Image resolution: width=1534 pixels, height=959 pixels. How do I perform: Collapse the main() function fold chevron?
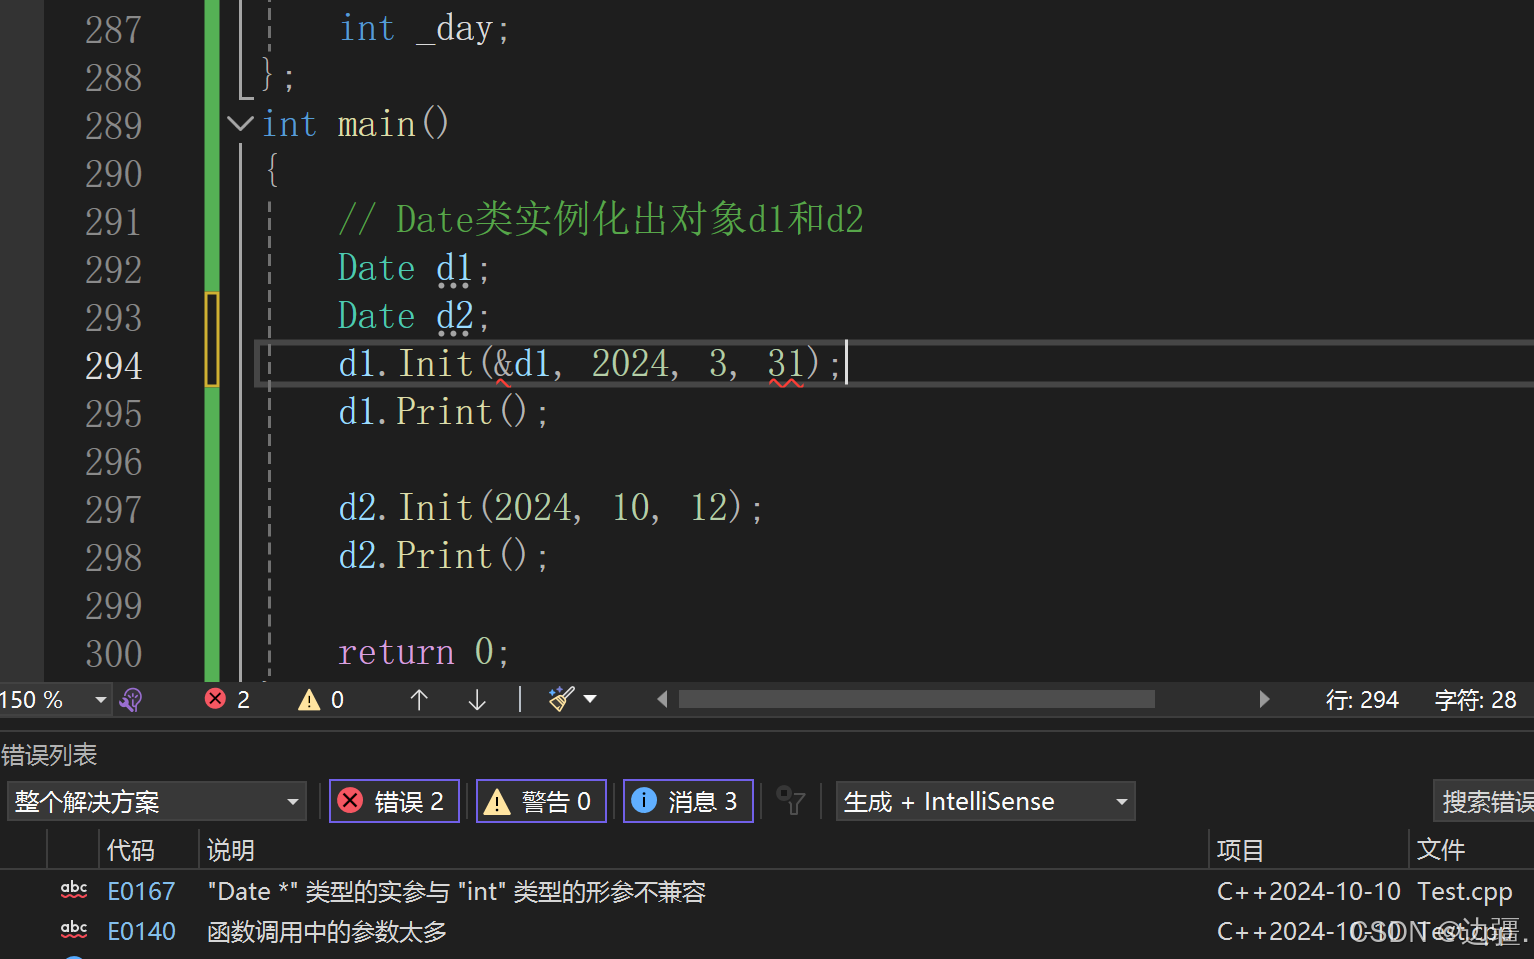240,124
